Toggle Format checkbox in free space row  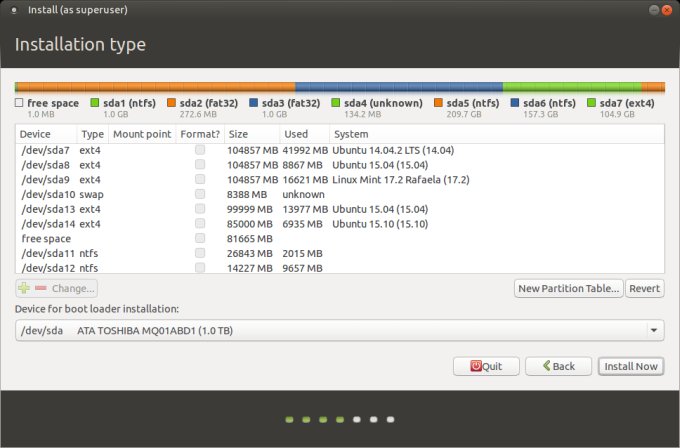pyautogui.click(x=200, y=239)
